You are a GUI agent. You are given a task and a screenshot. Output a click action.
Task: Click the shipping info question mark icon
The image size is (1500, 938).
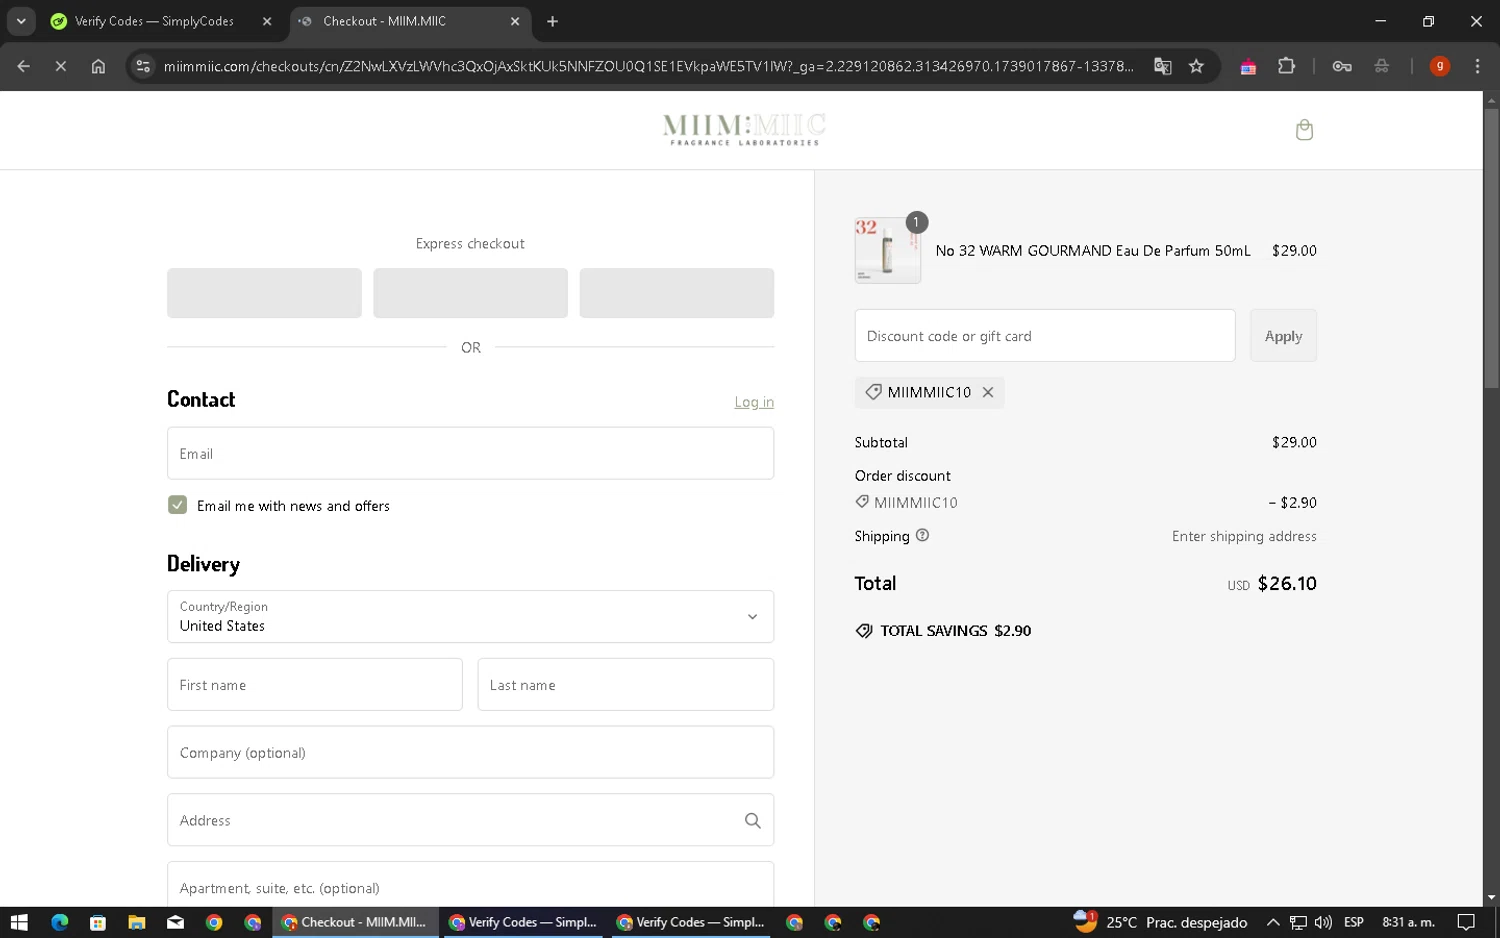922,536
